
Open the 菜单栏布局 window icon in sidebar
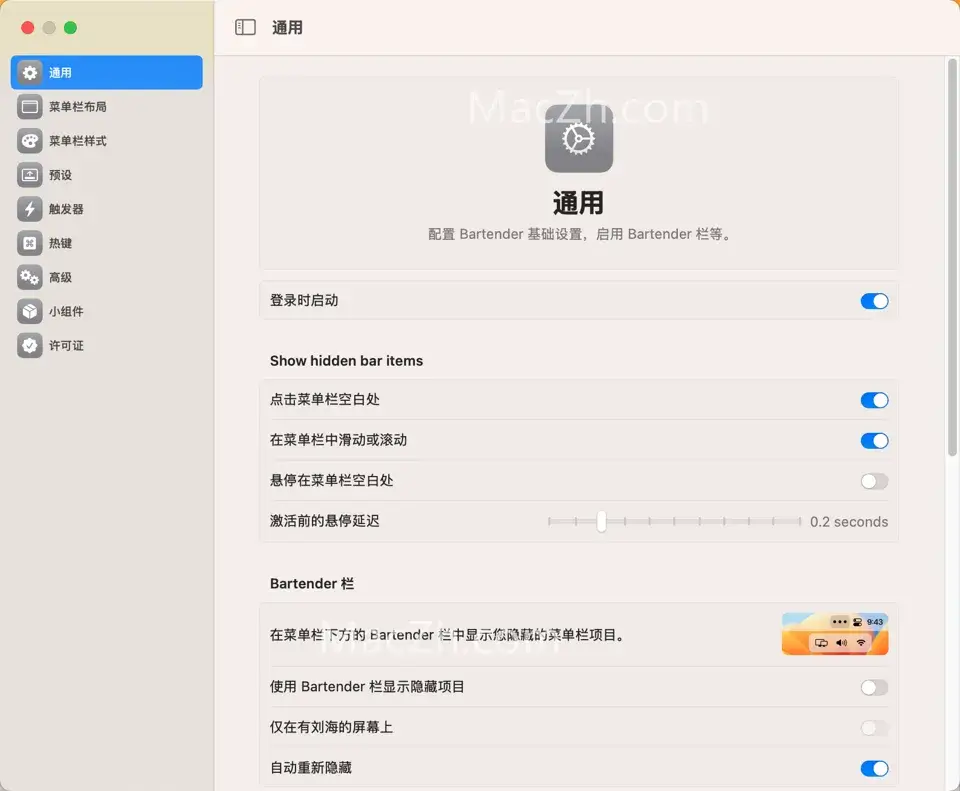click(x=29, y=107)
